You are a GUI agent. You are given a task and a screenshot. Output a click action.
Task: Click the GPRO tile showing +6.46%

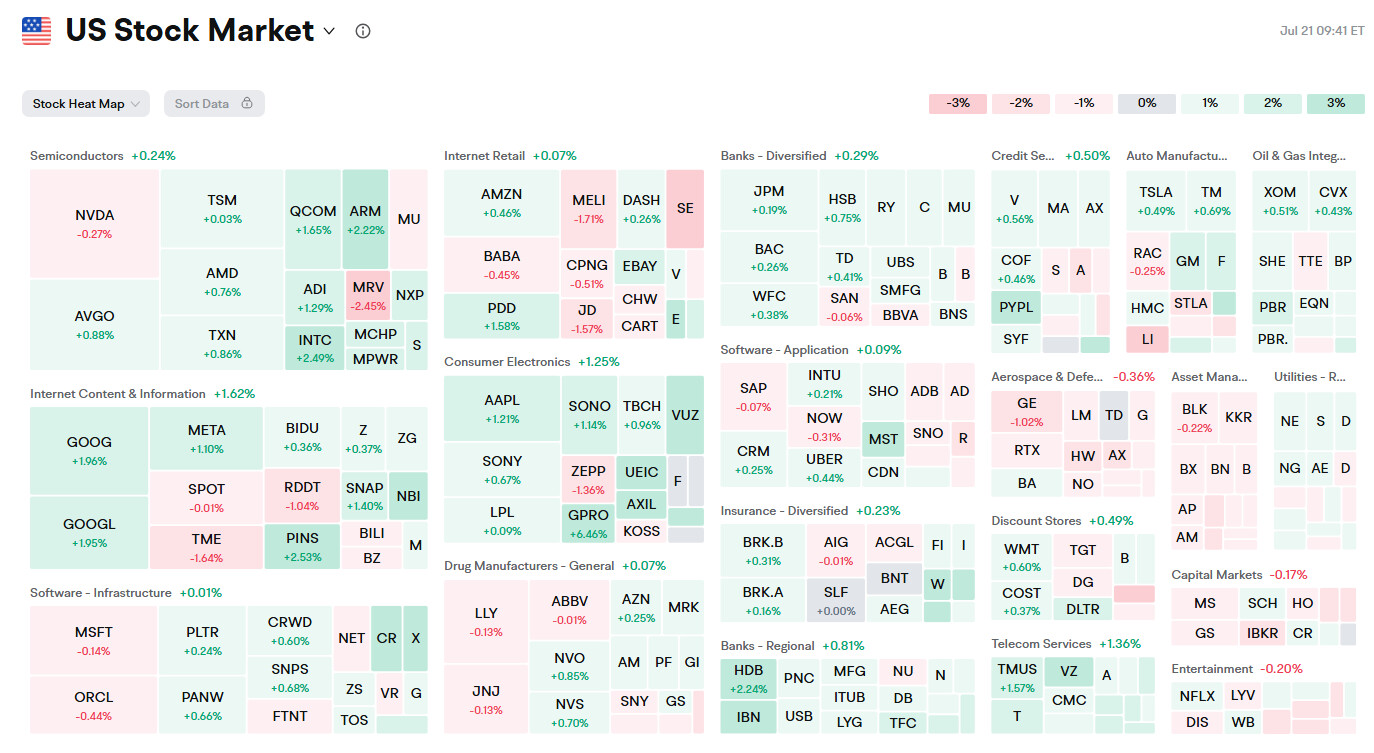point(589,523)
